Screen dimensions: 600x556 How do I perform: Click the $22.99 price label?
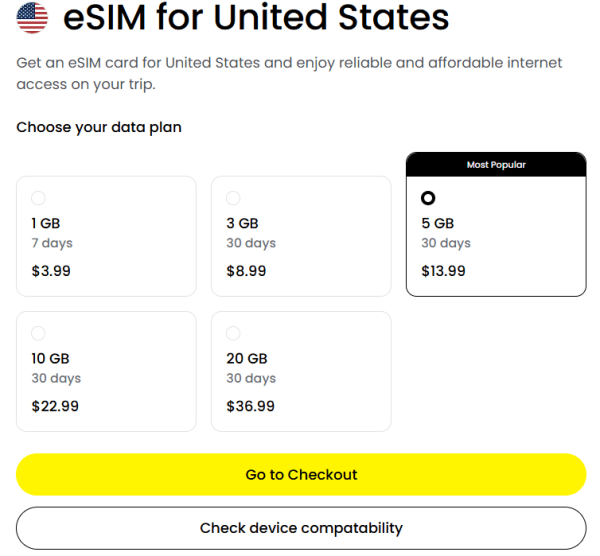pyautogui.click(x=55, y=406)
